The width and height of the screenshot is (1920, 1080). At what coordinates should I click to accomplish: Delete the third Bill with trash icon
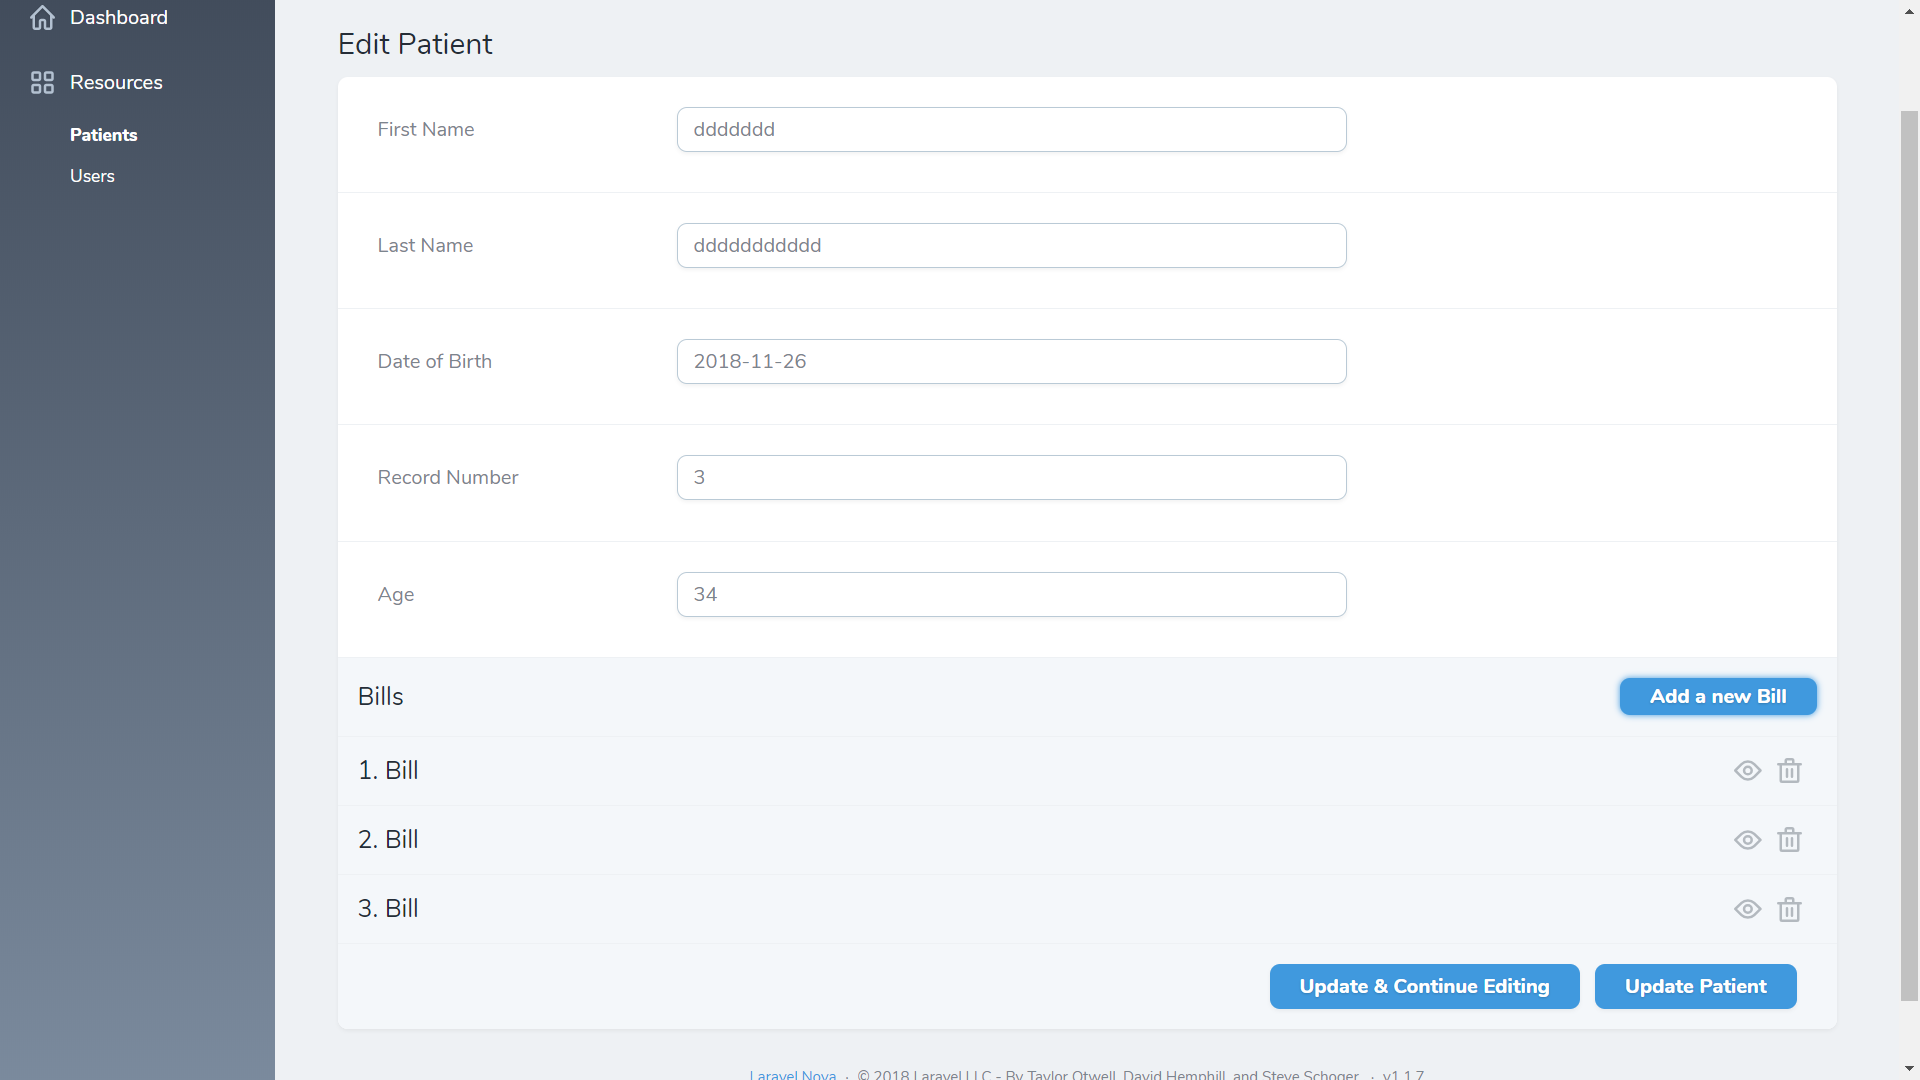click(x=1789, y=909)
